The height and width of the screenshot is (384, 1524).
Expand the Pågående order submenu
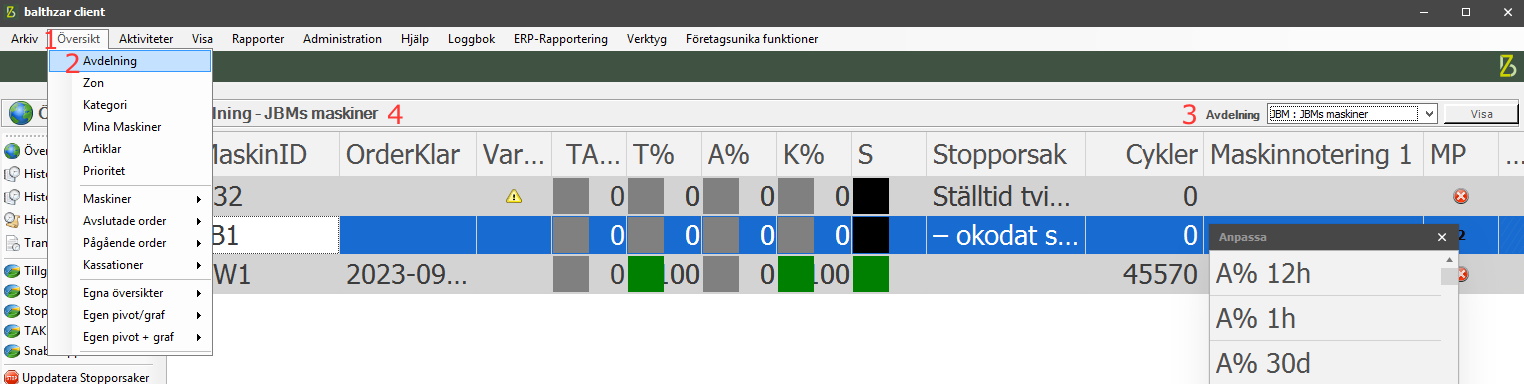pos(130,243)
